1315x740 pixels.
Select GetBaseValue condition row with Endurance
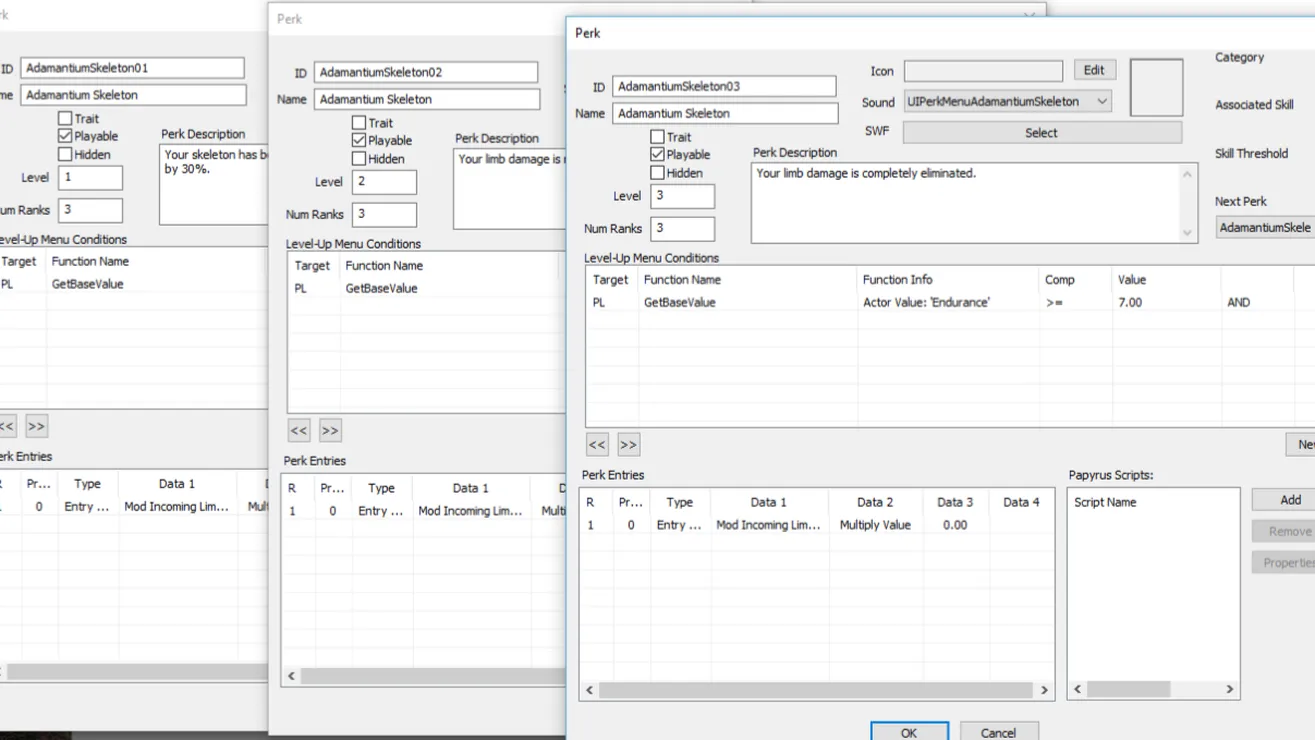tap(950, 303)
